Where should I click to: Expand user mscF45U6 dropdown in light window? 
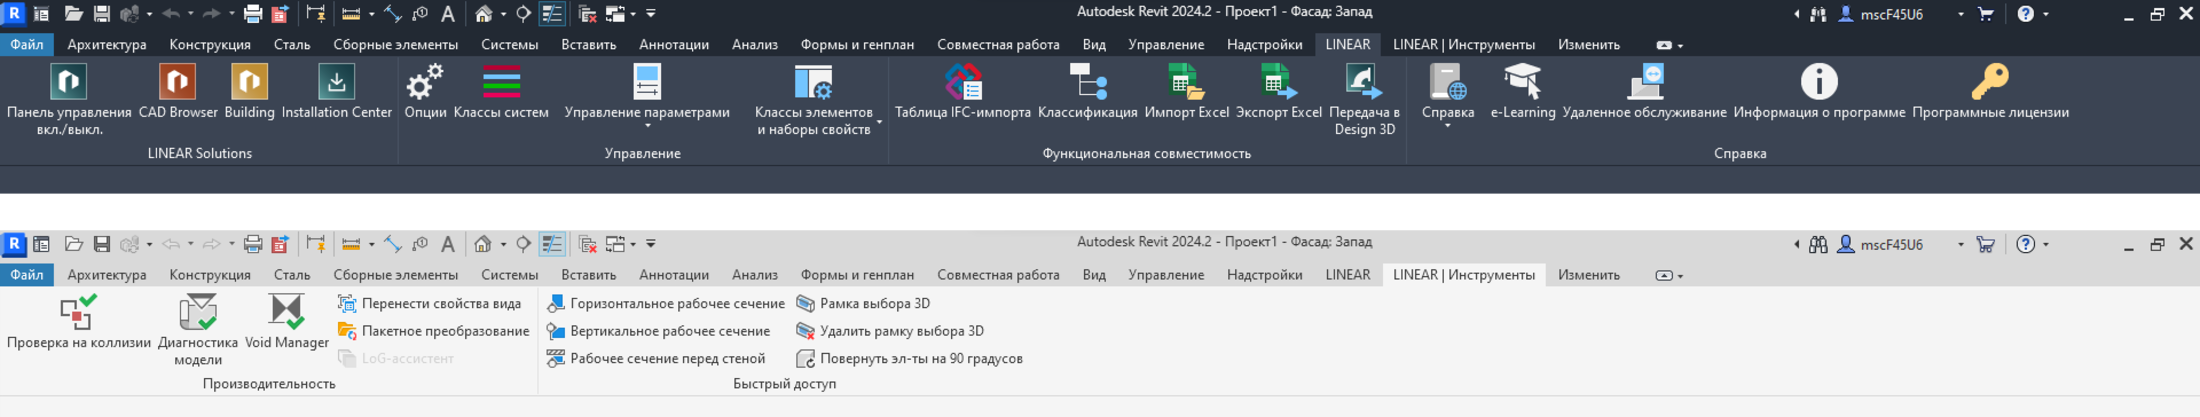coord(1960,244)
